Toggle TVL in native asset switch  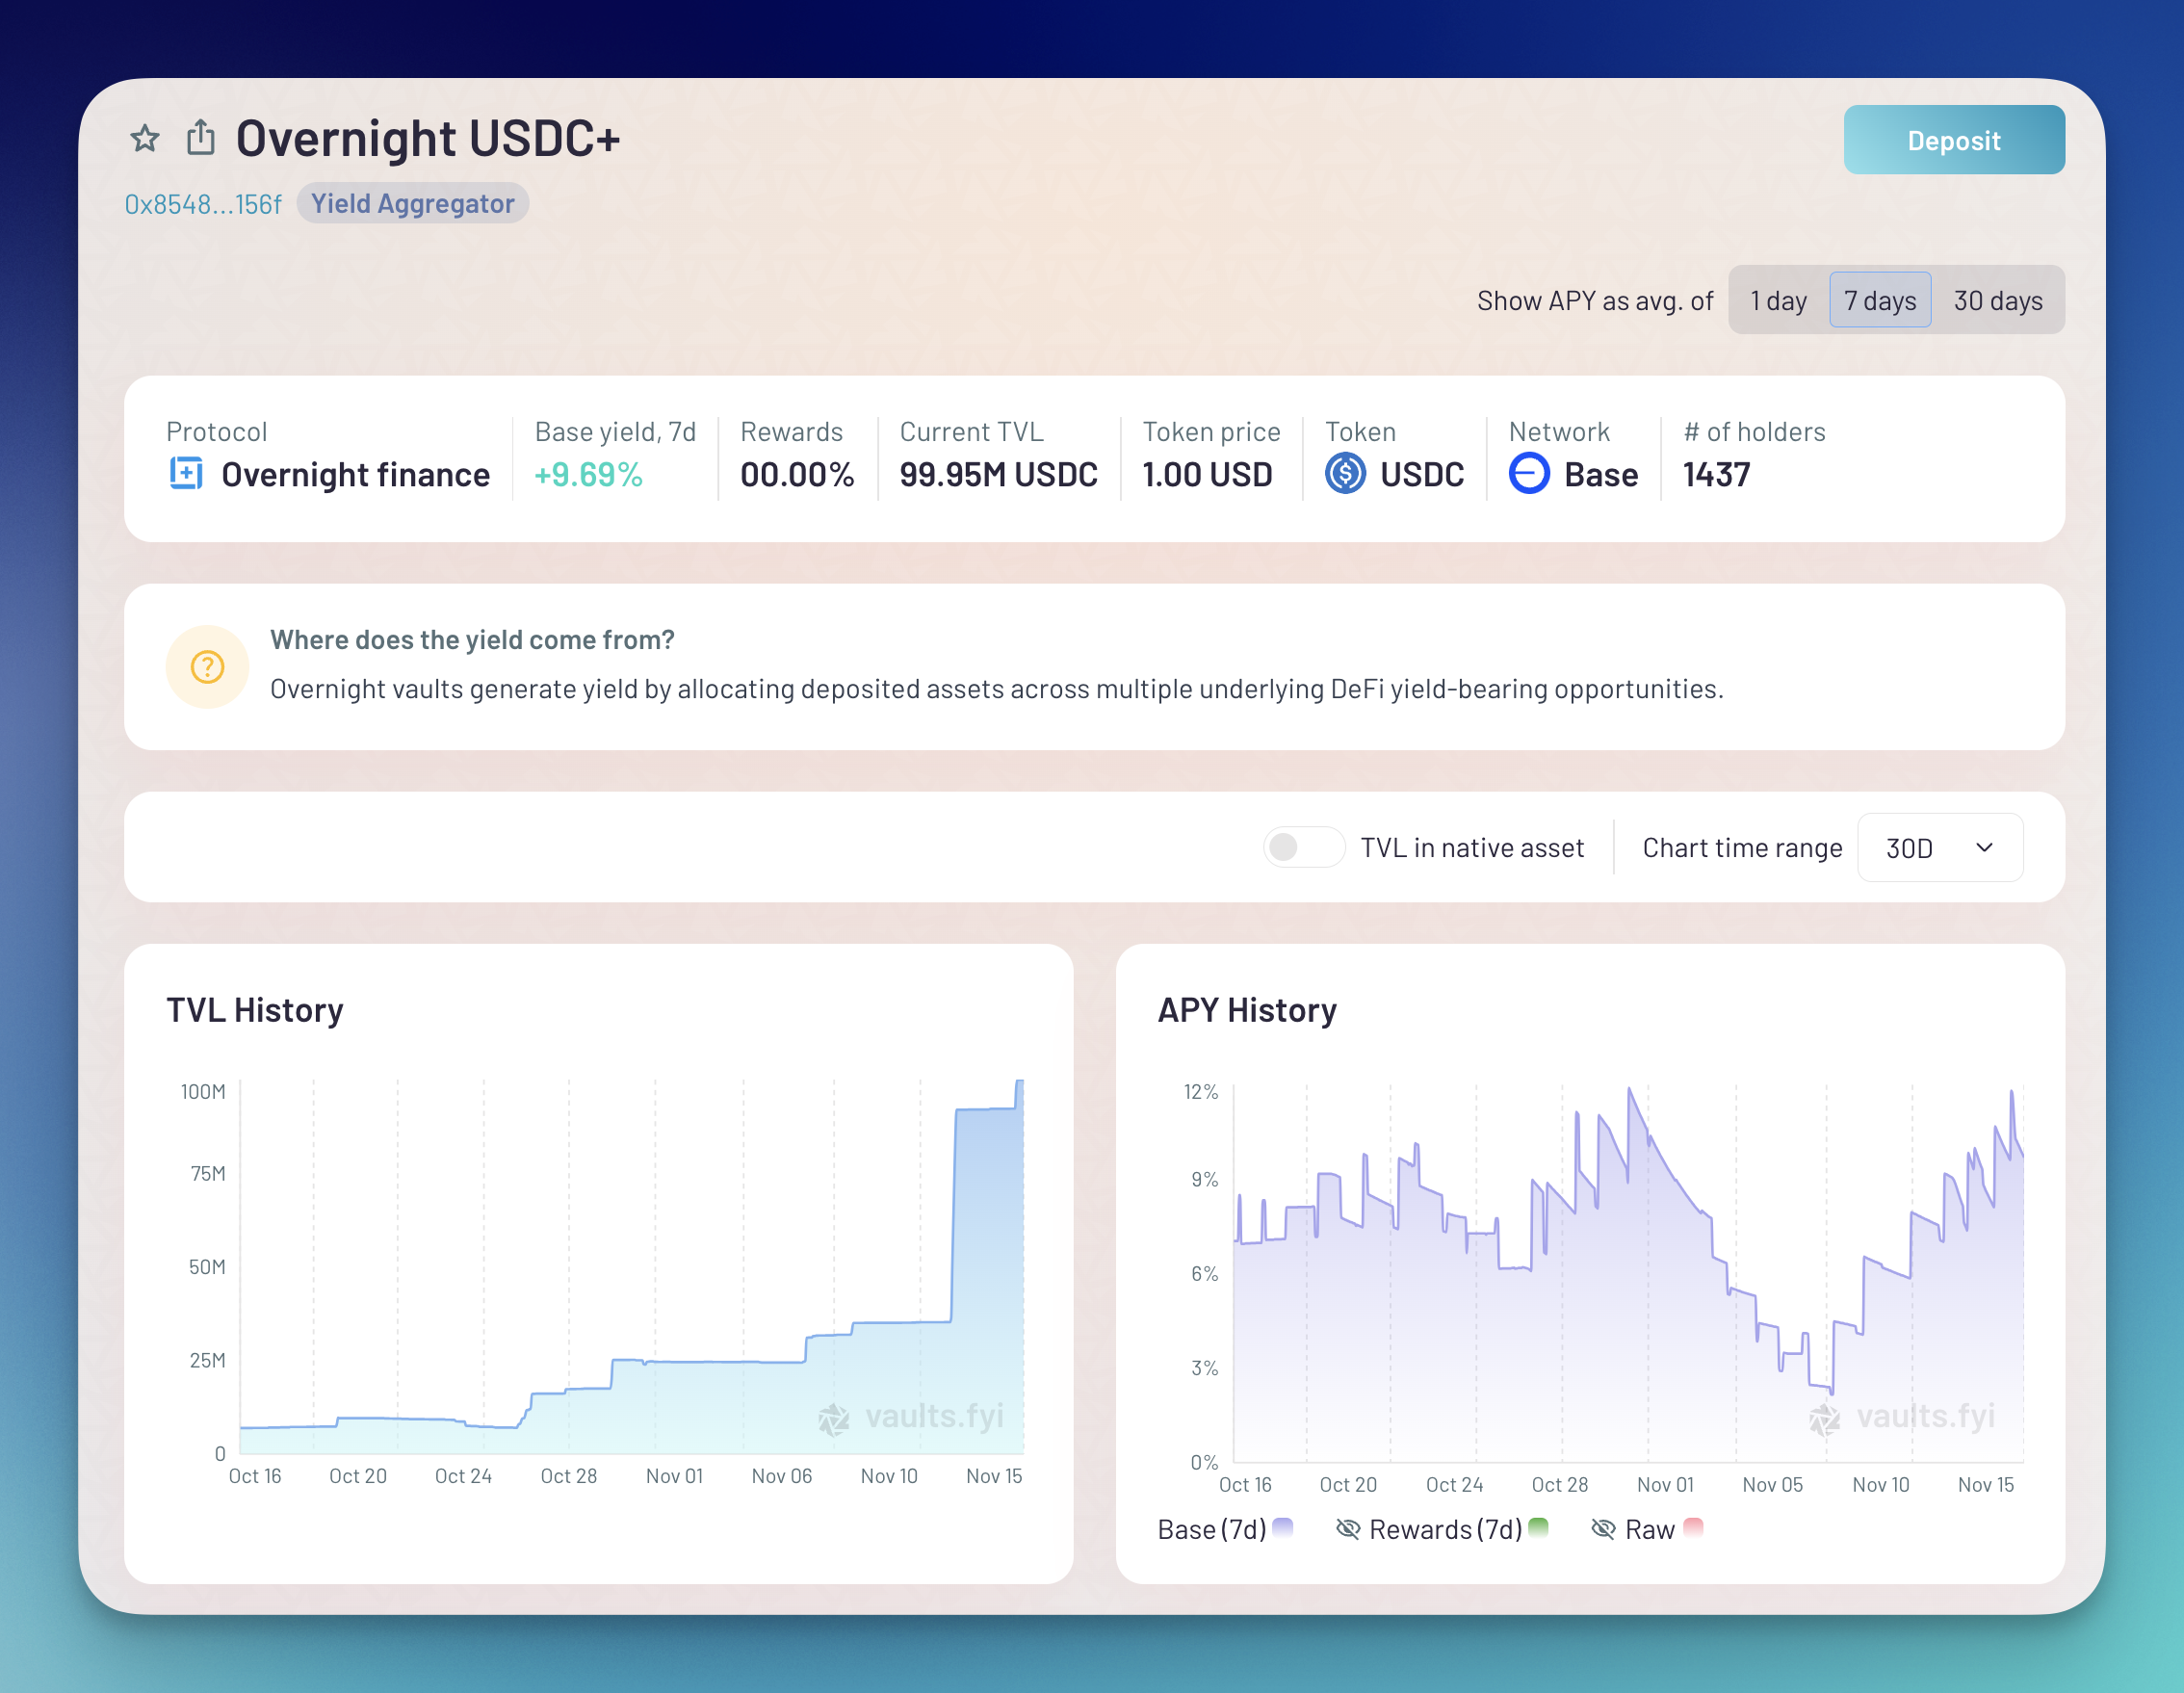1302,847
